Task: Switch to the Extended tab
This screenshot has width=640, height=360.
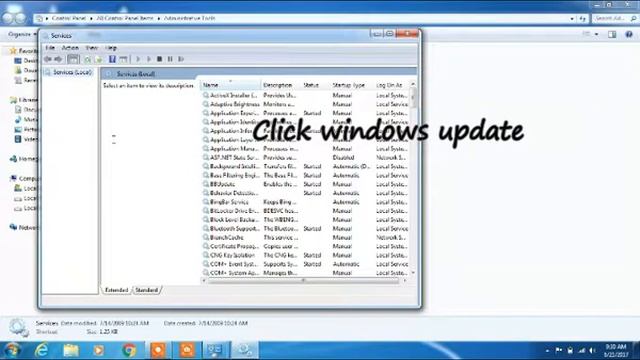Action: [117, 290]
